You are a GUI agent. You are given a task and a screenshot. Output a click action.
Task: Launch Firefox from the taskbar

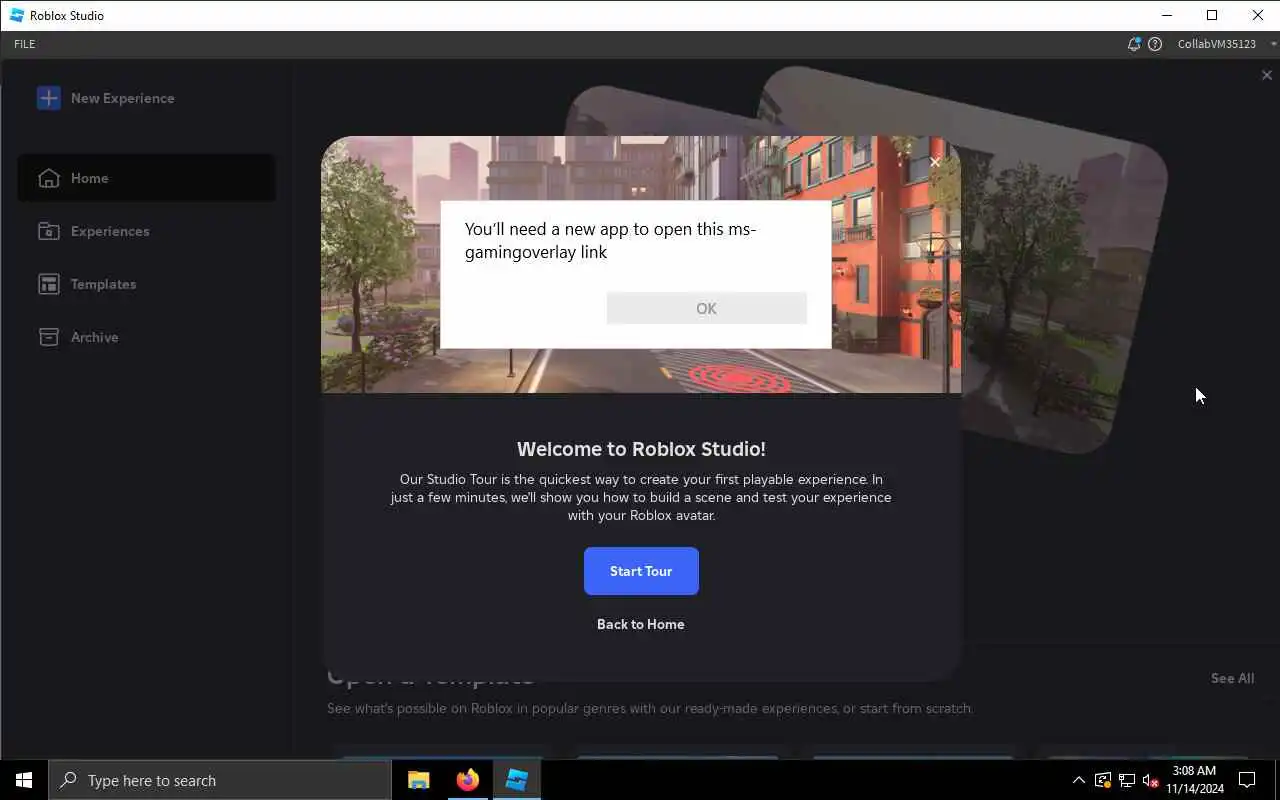467,780
